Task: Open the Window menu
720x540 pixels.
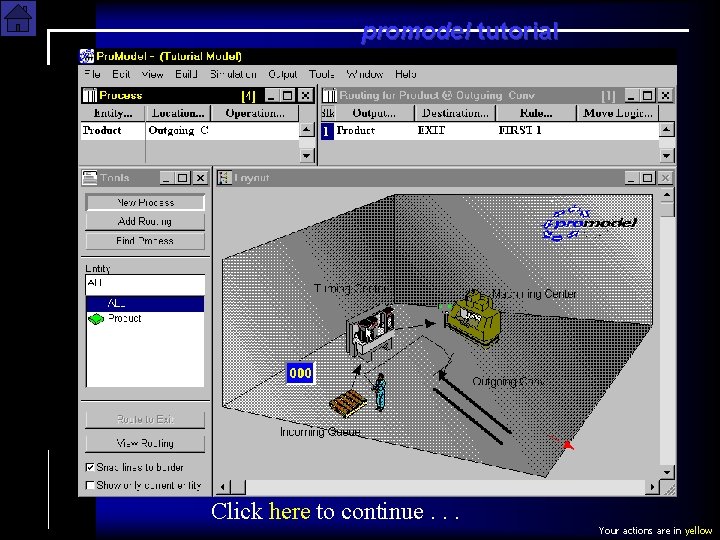Action: pos(365,74)
